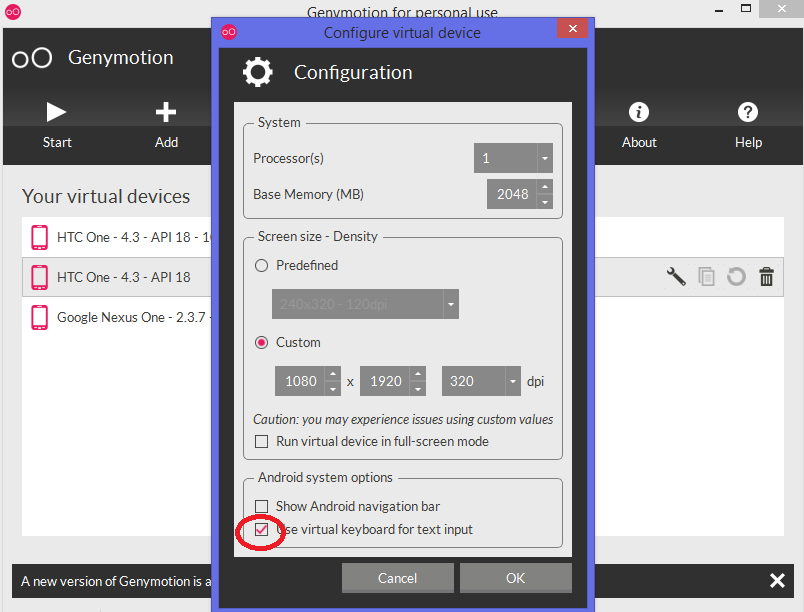Viewport: 804px width, 612px height.
Task: Click the phone icon of highlighted HTC One row
Action: (39, 277)
